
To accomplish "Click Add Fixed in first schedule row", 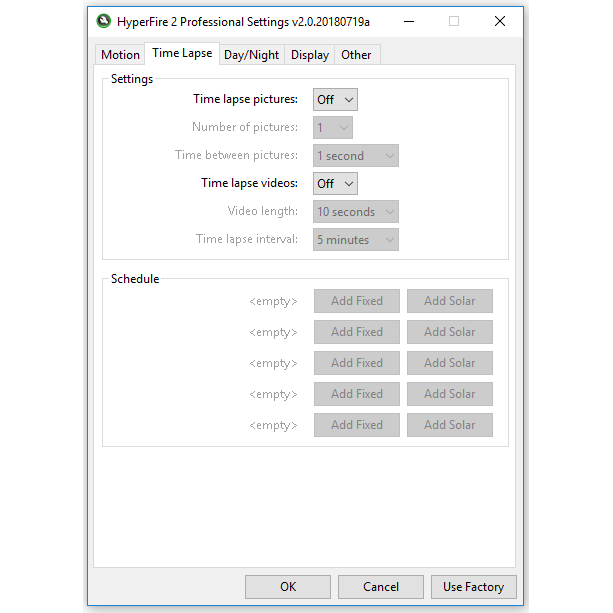I will coord(357,301).
